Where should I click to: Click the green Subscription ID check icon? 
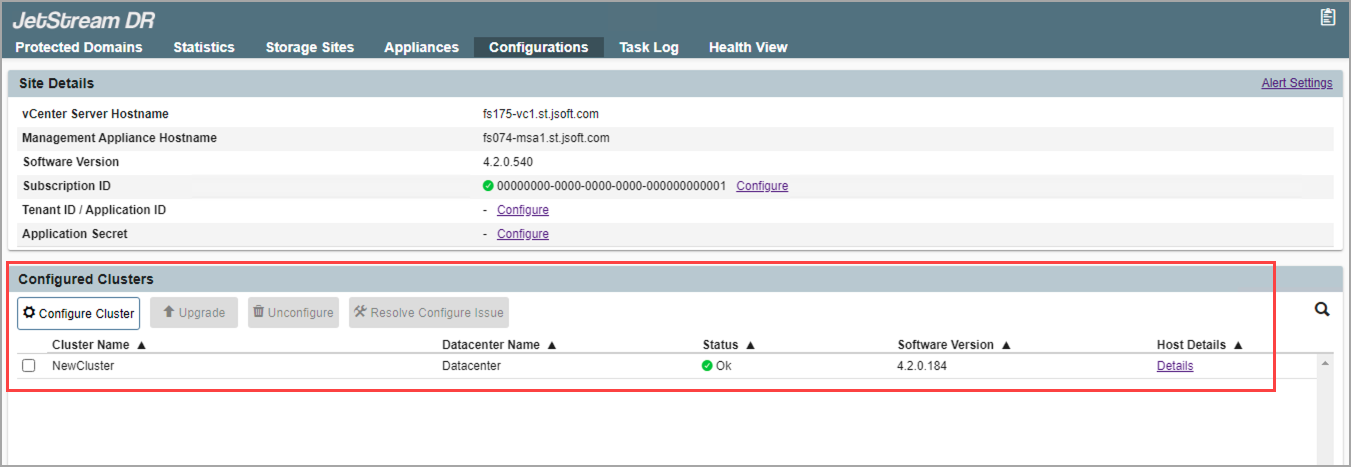488,186
